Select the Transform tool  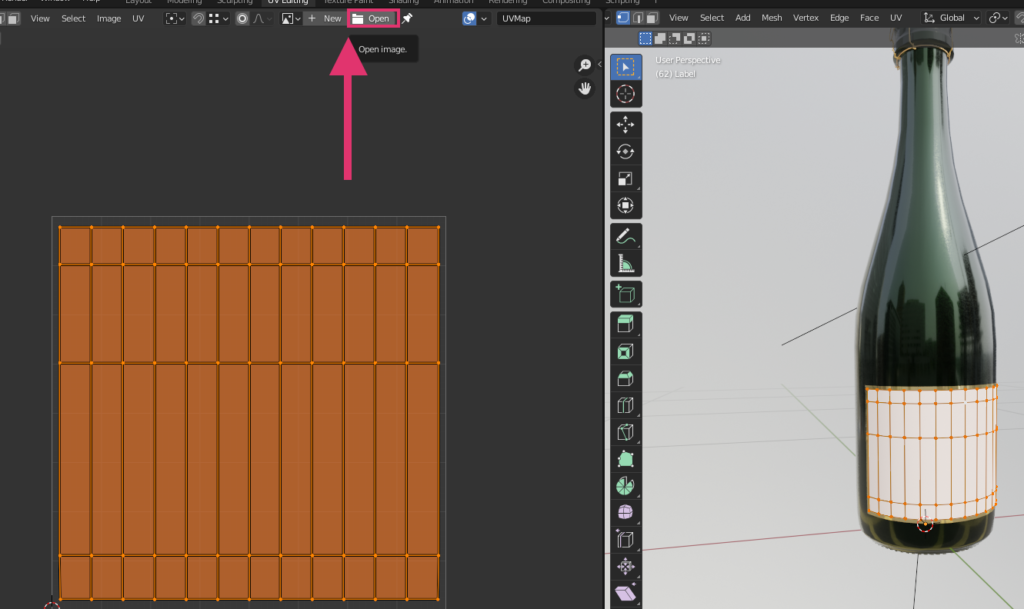click(x=626, y=206)
